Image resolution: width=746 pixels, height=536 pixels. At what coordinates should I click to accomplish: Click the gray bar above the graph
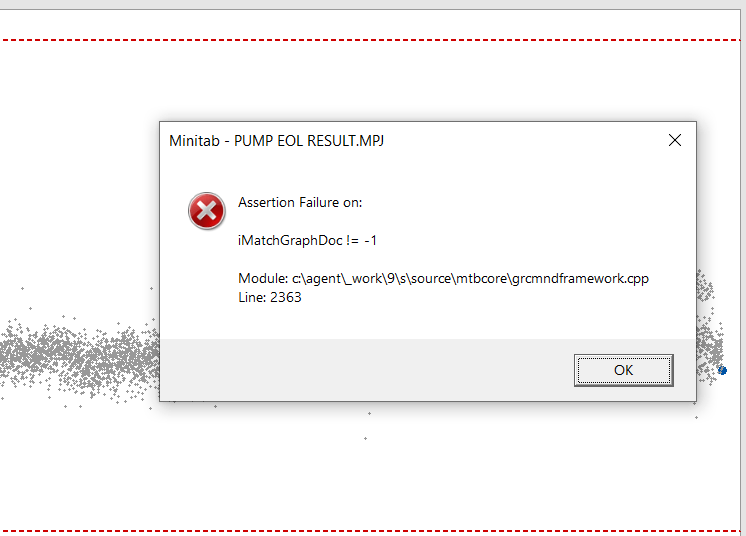pos(373,4)
